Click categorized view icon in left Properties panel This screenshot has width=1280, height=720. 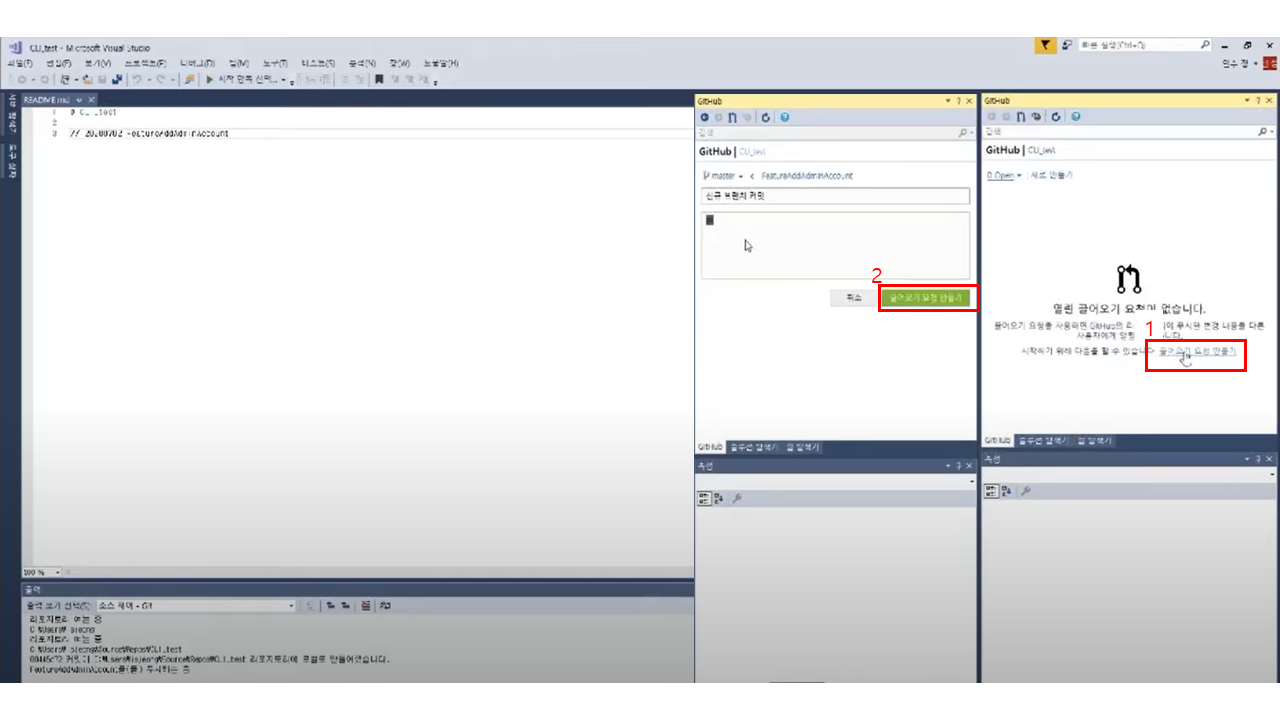click(704, 497)
